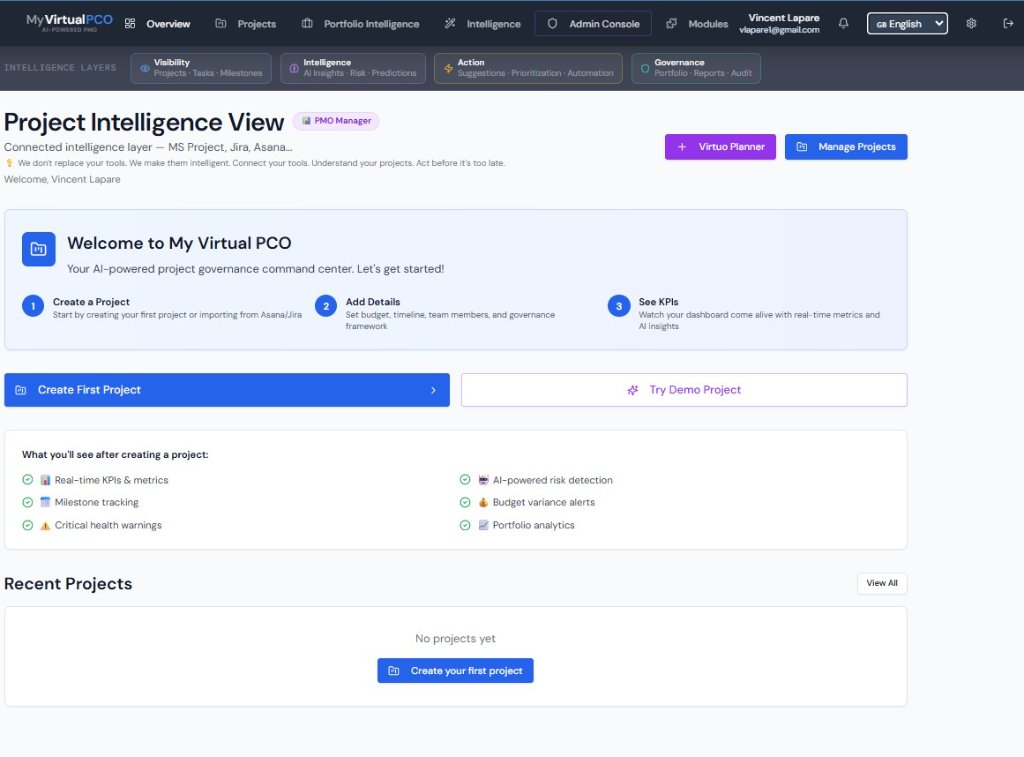
Task: Click the Governance shield icon
Action: coord(645,68)
